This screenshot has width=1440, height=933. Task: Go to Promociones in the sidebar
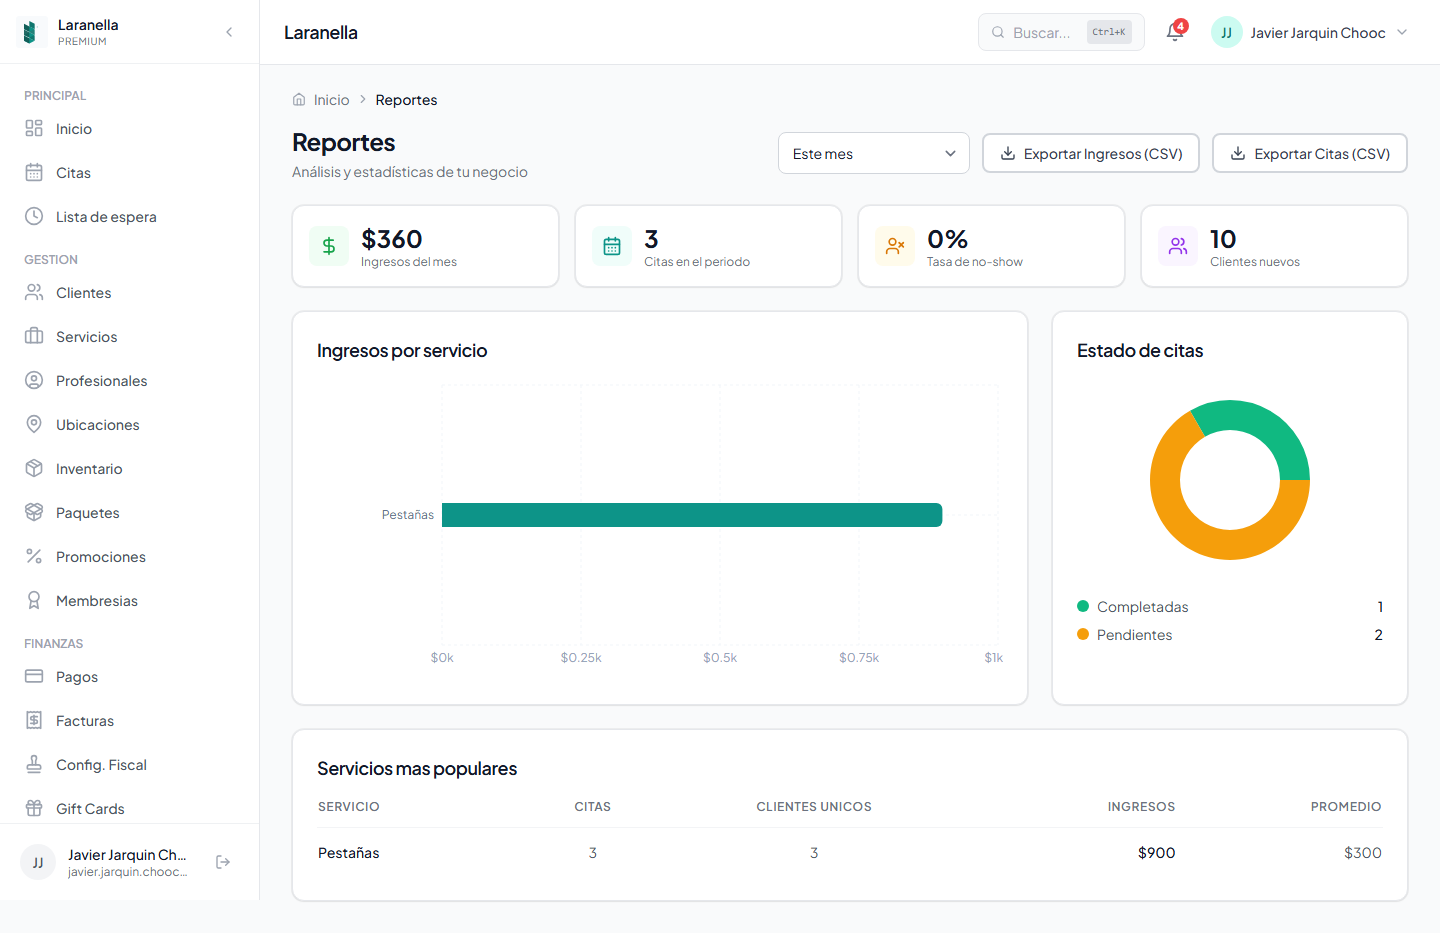100,557
